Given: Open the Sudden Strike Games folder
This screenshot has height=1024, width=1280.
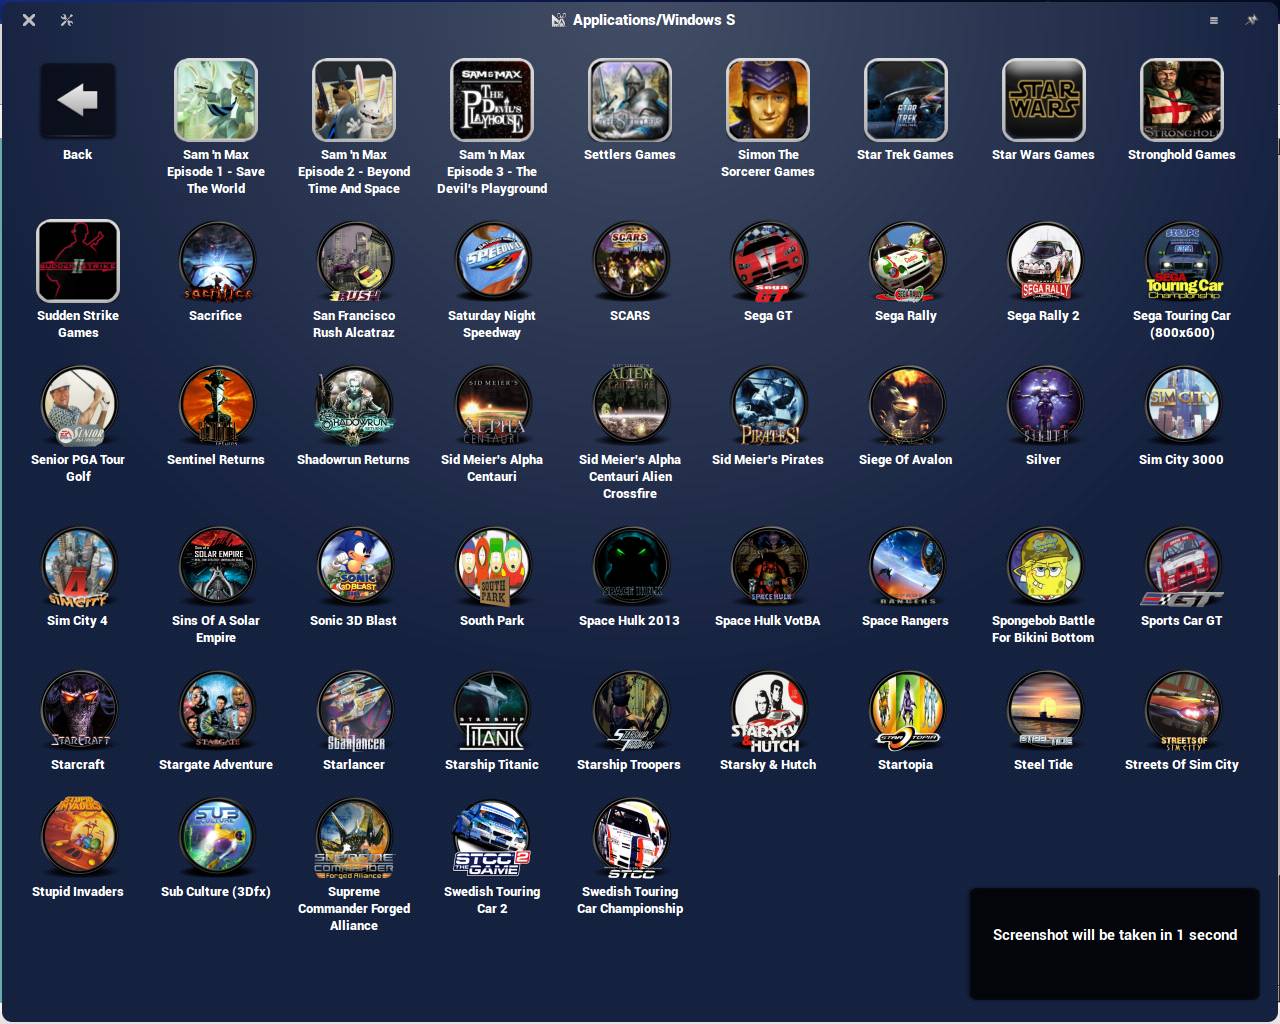Looking at the screenshot, I should coord(78,261).
